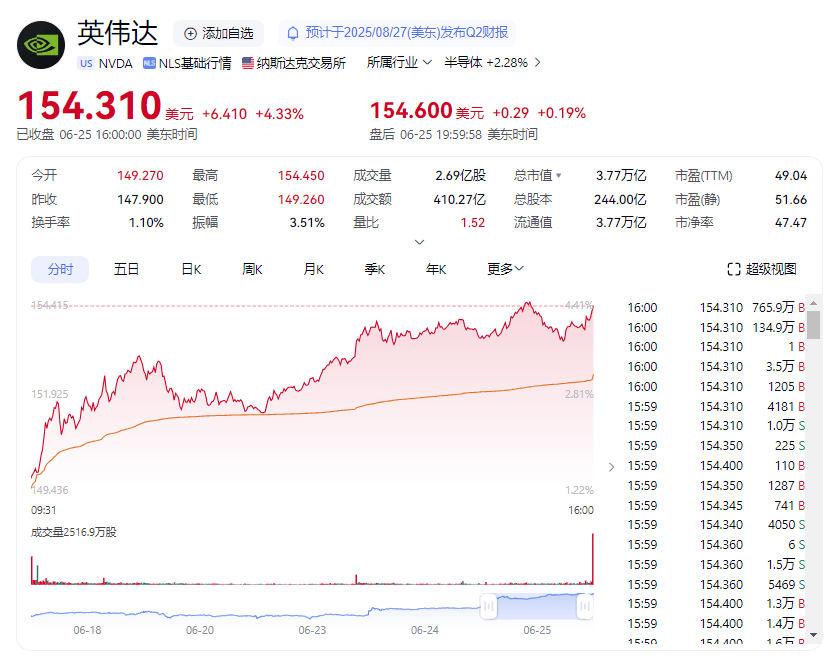This screenshot has height=660, width=833.
Task: Click 成交量 value 2.69亿股
Action: (x=461, y=176)
